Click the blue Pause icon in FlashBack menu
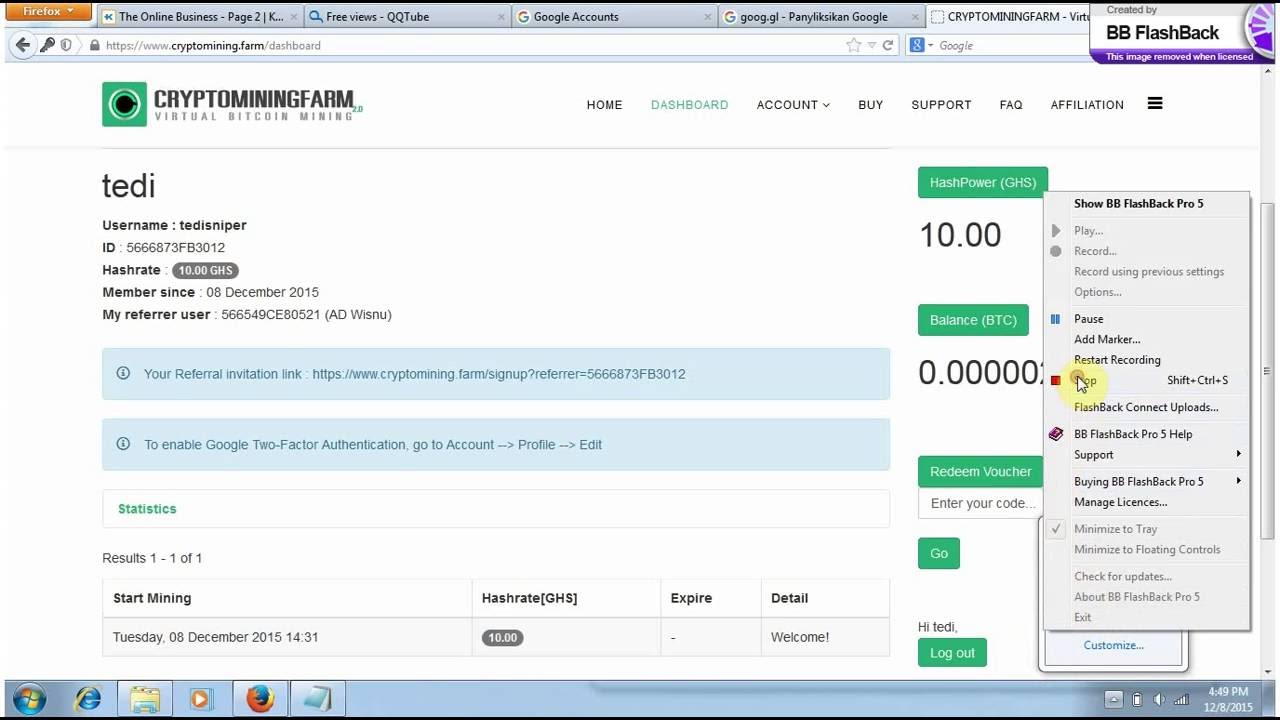Image resolution: width=1280 pixels, height=720 pixels. pyautogui.click(x=1055, y=319)
